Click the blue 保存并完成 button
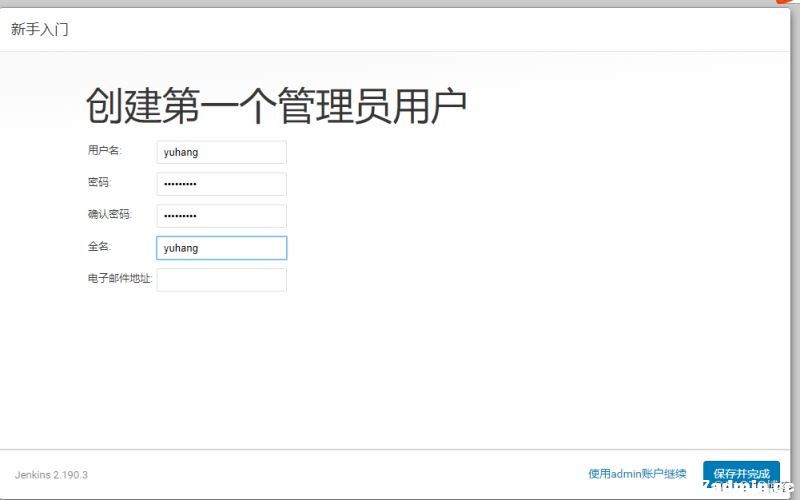The image size is (800, 500). coord(741,474)
